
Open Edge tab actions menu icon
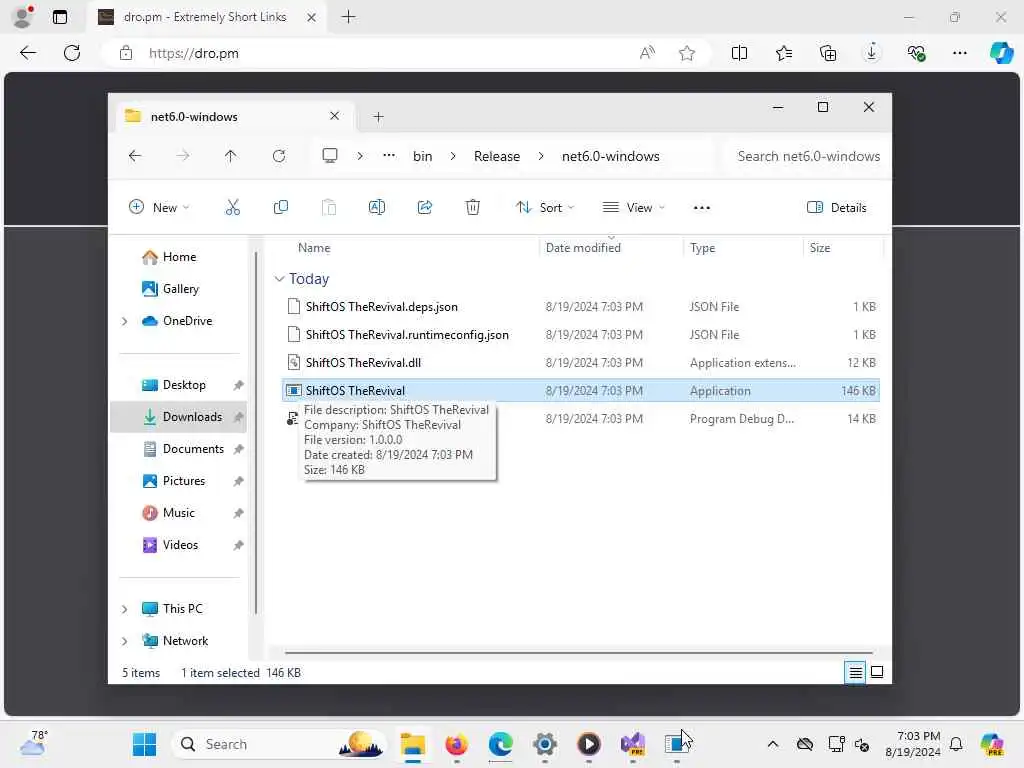(59, 17)
